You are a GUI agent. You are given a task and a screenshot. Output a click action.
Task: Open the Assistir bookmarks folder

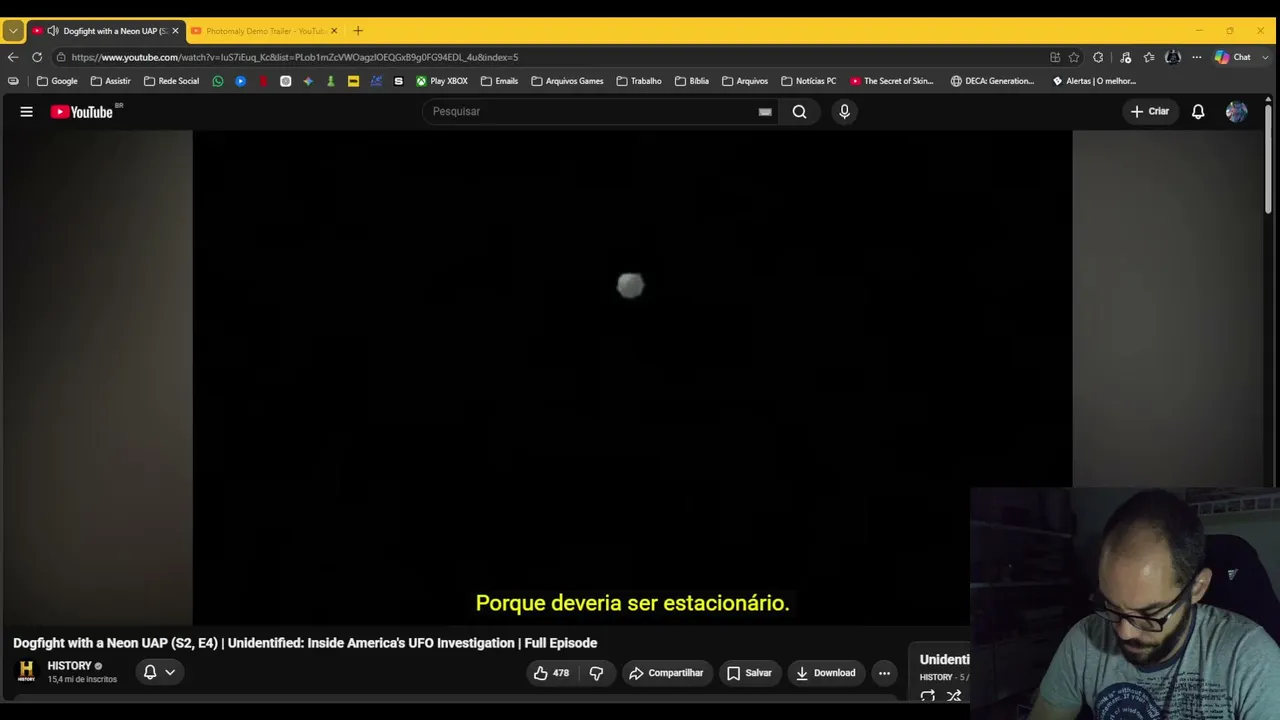tap(111, 81)
